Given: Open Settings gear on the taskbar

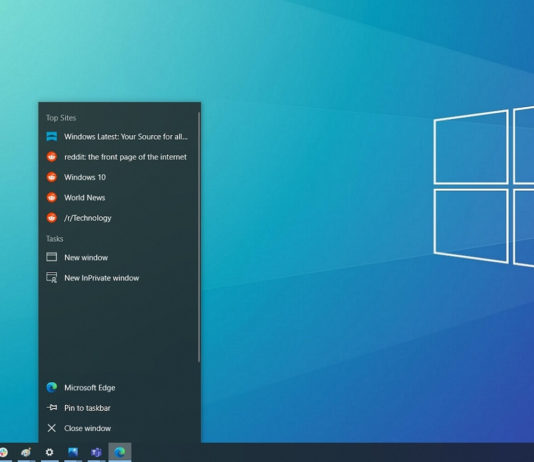Looking at the screenshot, I should 49,452.
